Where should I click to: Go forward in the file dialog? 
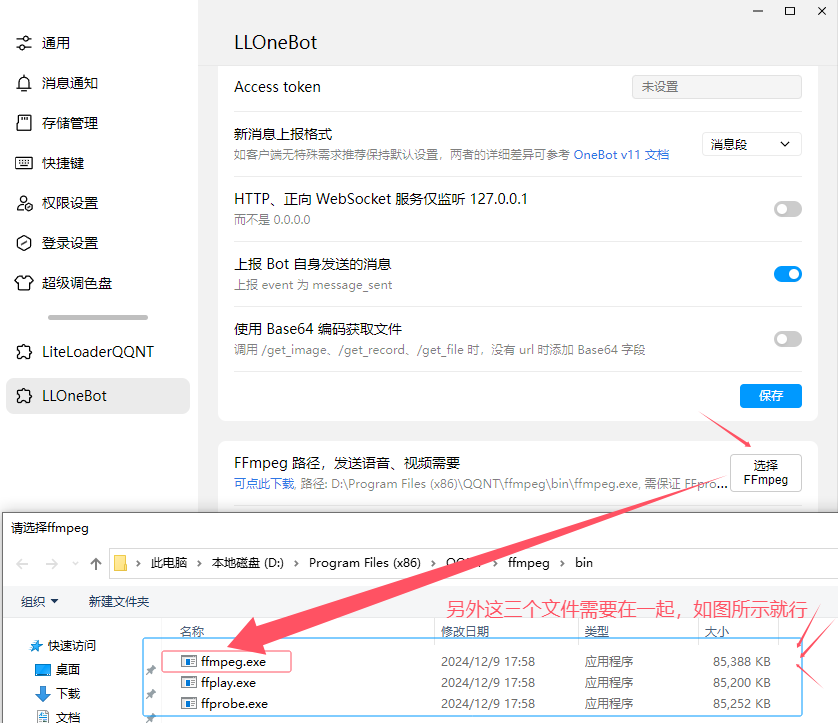tap(52, 564)
